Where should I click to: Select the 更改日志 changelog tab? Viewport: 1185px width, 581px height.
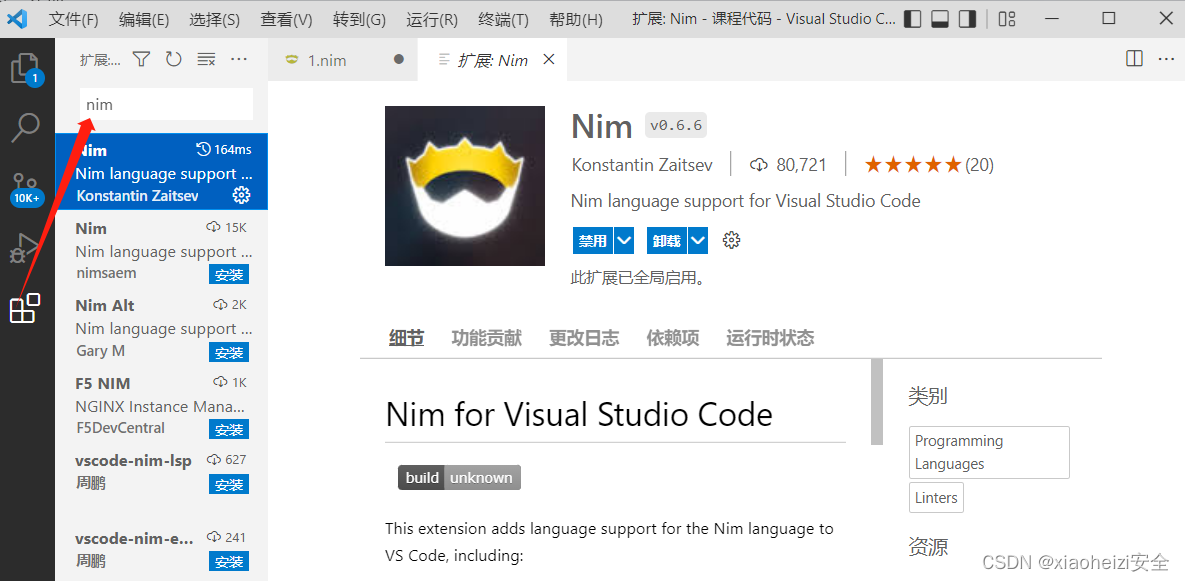coord(584,338)
